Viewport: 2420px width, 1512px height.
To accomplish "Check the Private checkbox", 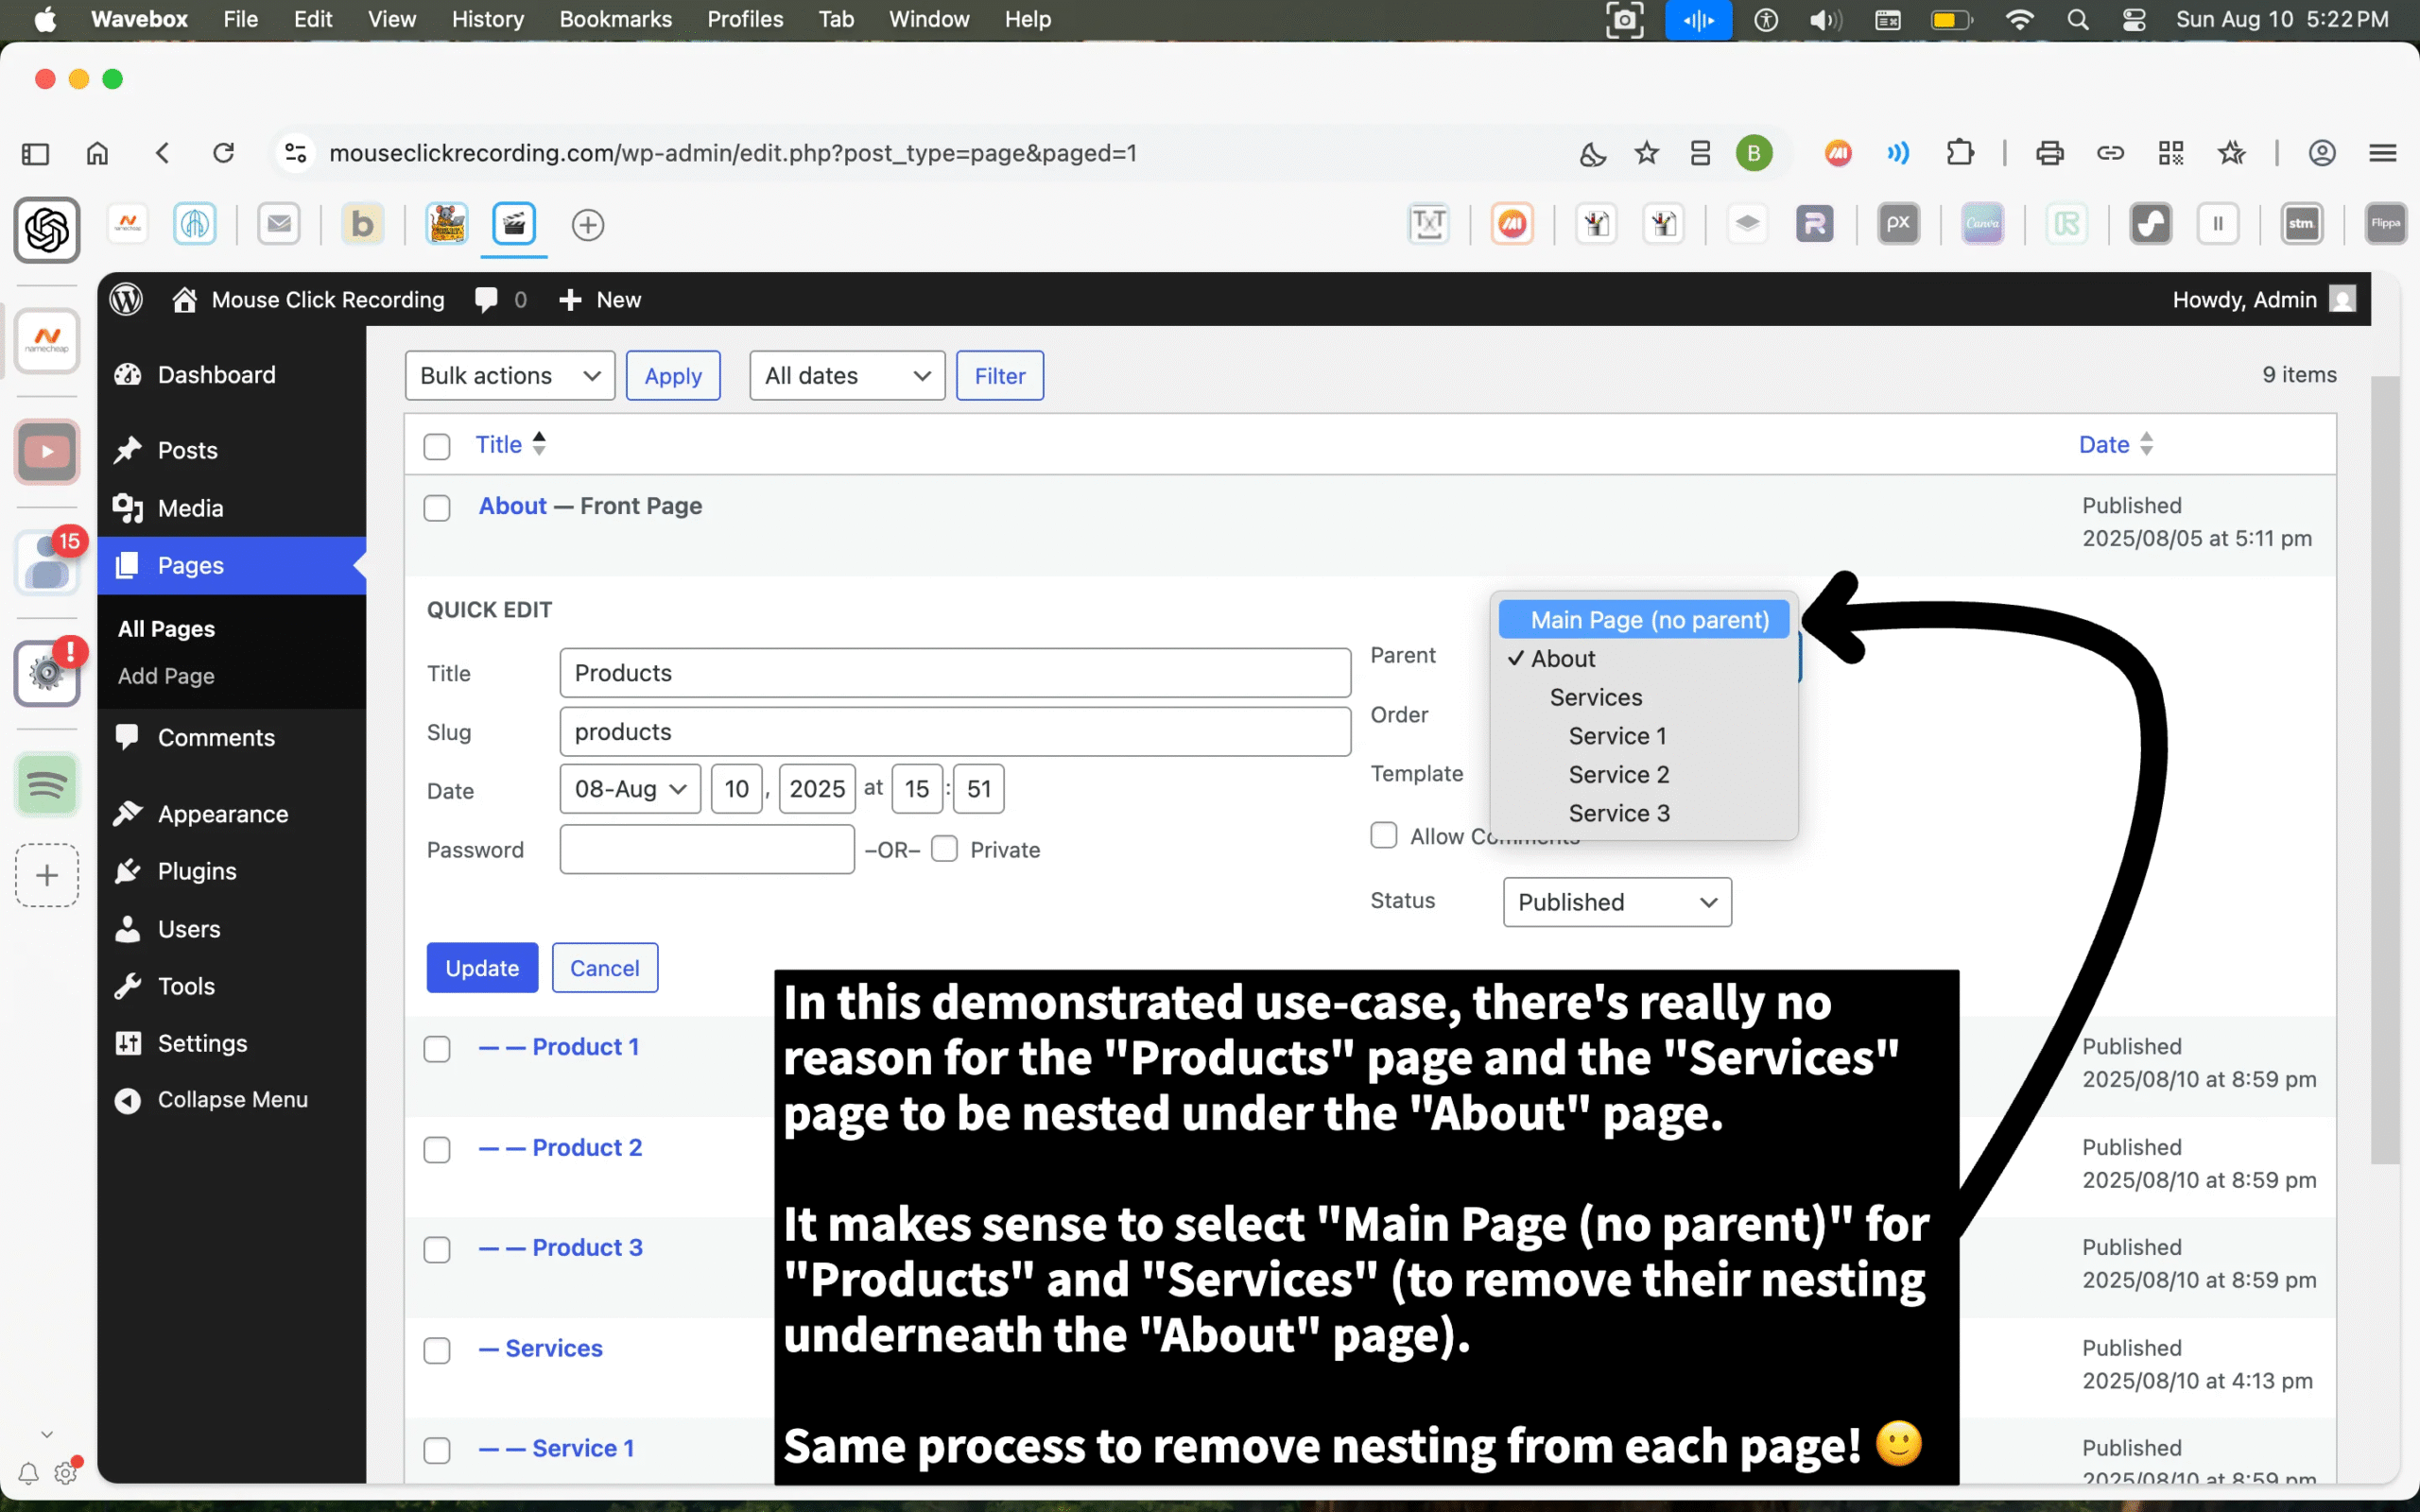I will click(944, 849).
